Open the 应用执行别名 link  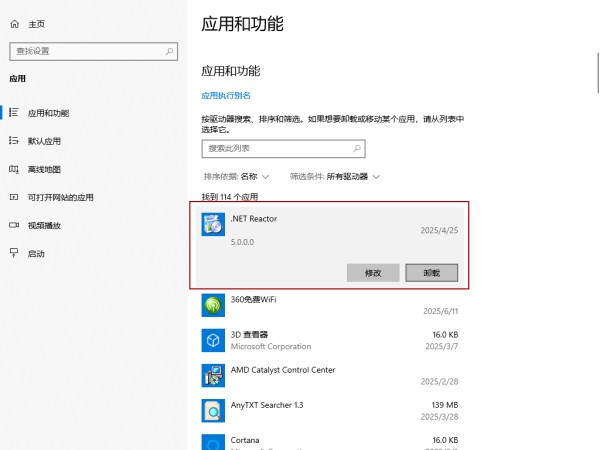point(226,96)
